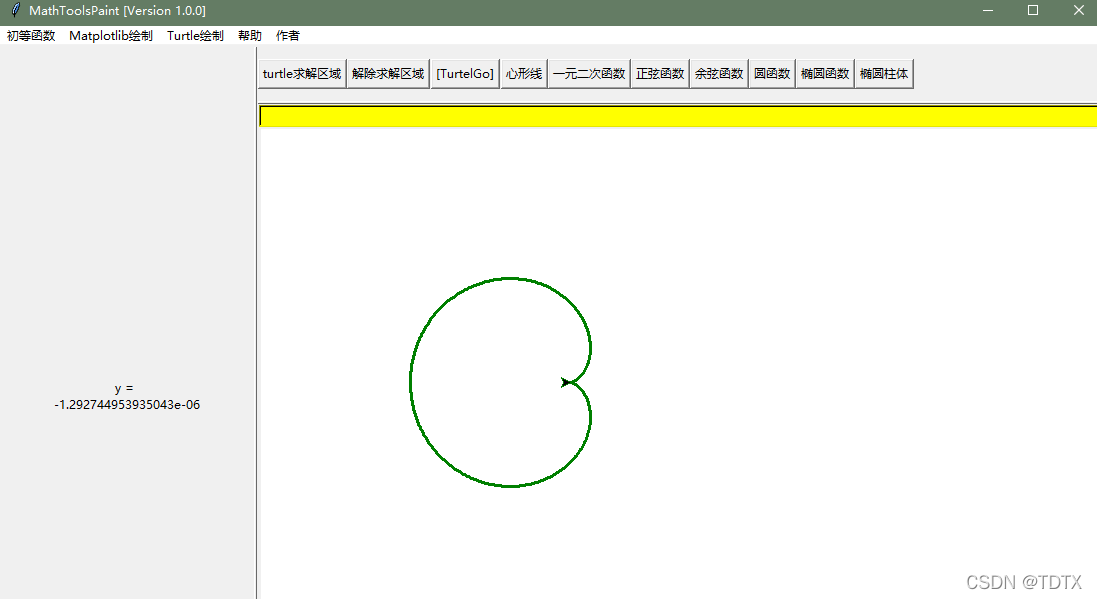Minimize the MathToolsPaint window
This screenshot has height=599, width=1097.
click(988, 10)
